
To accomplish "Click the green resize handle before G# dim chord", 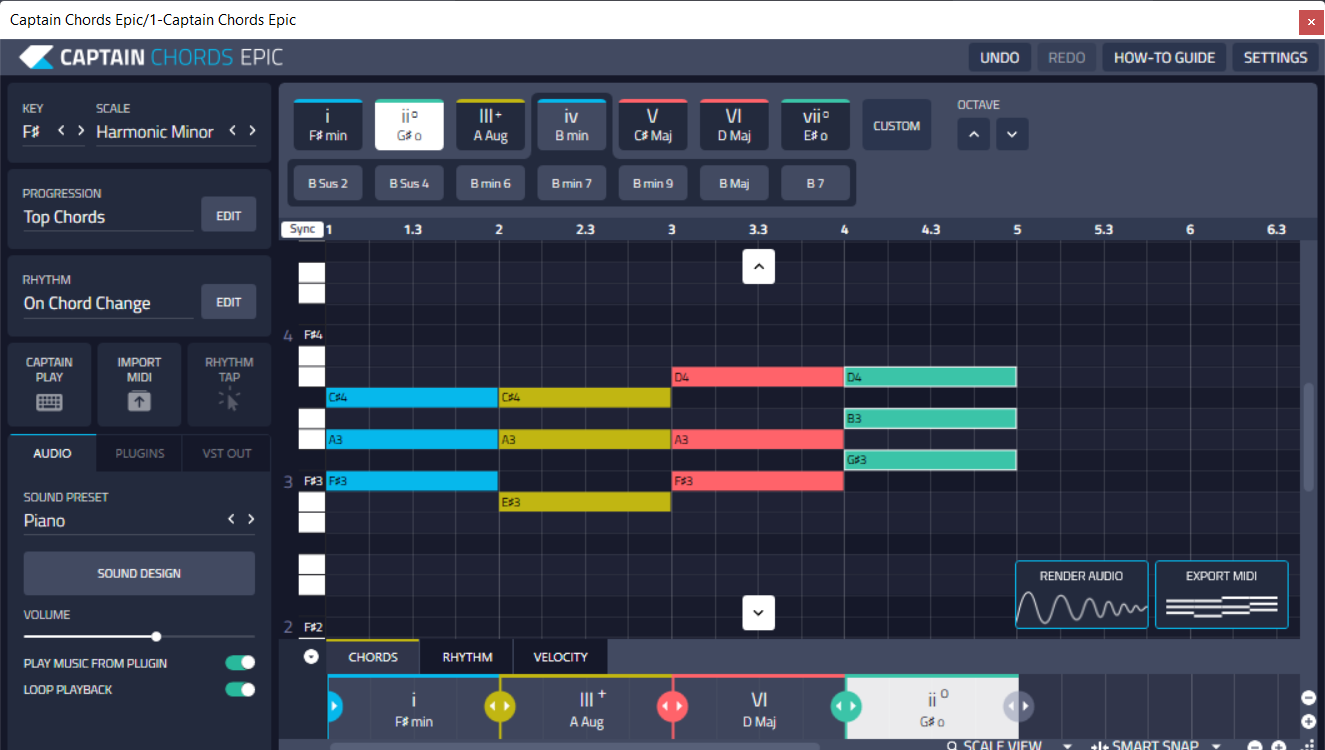I will pos(846,706).
